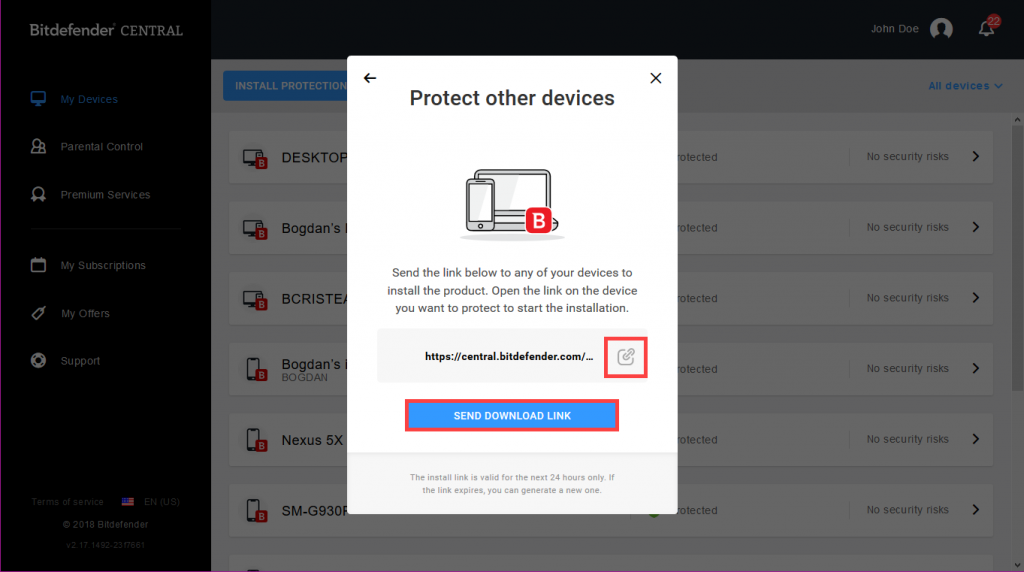Expand the All devices filter dropdown
The width and height of the screenshot is (1024, 572).
965,86
